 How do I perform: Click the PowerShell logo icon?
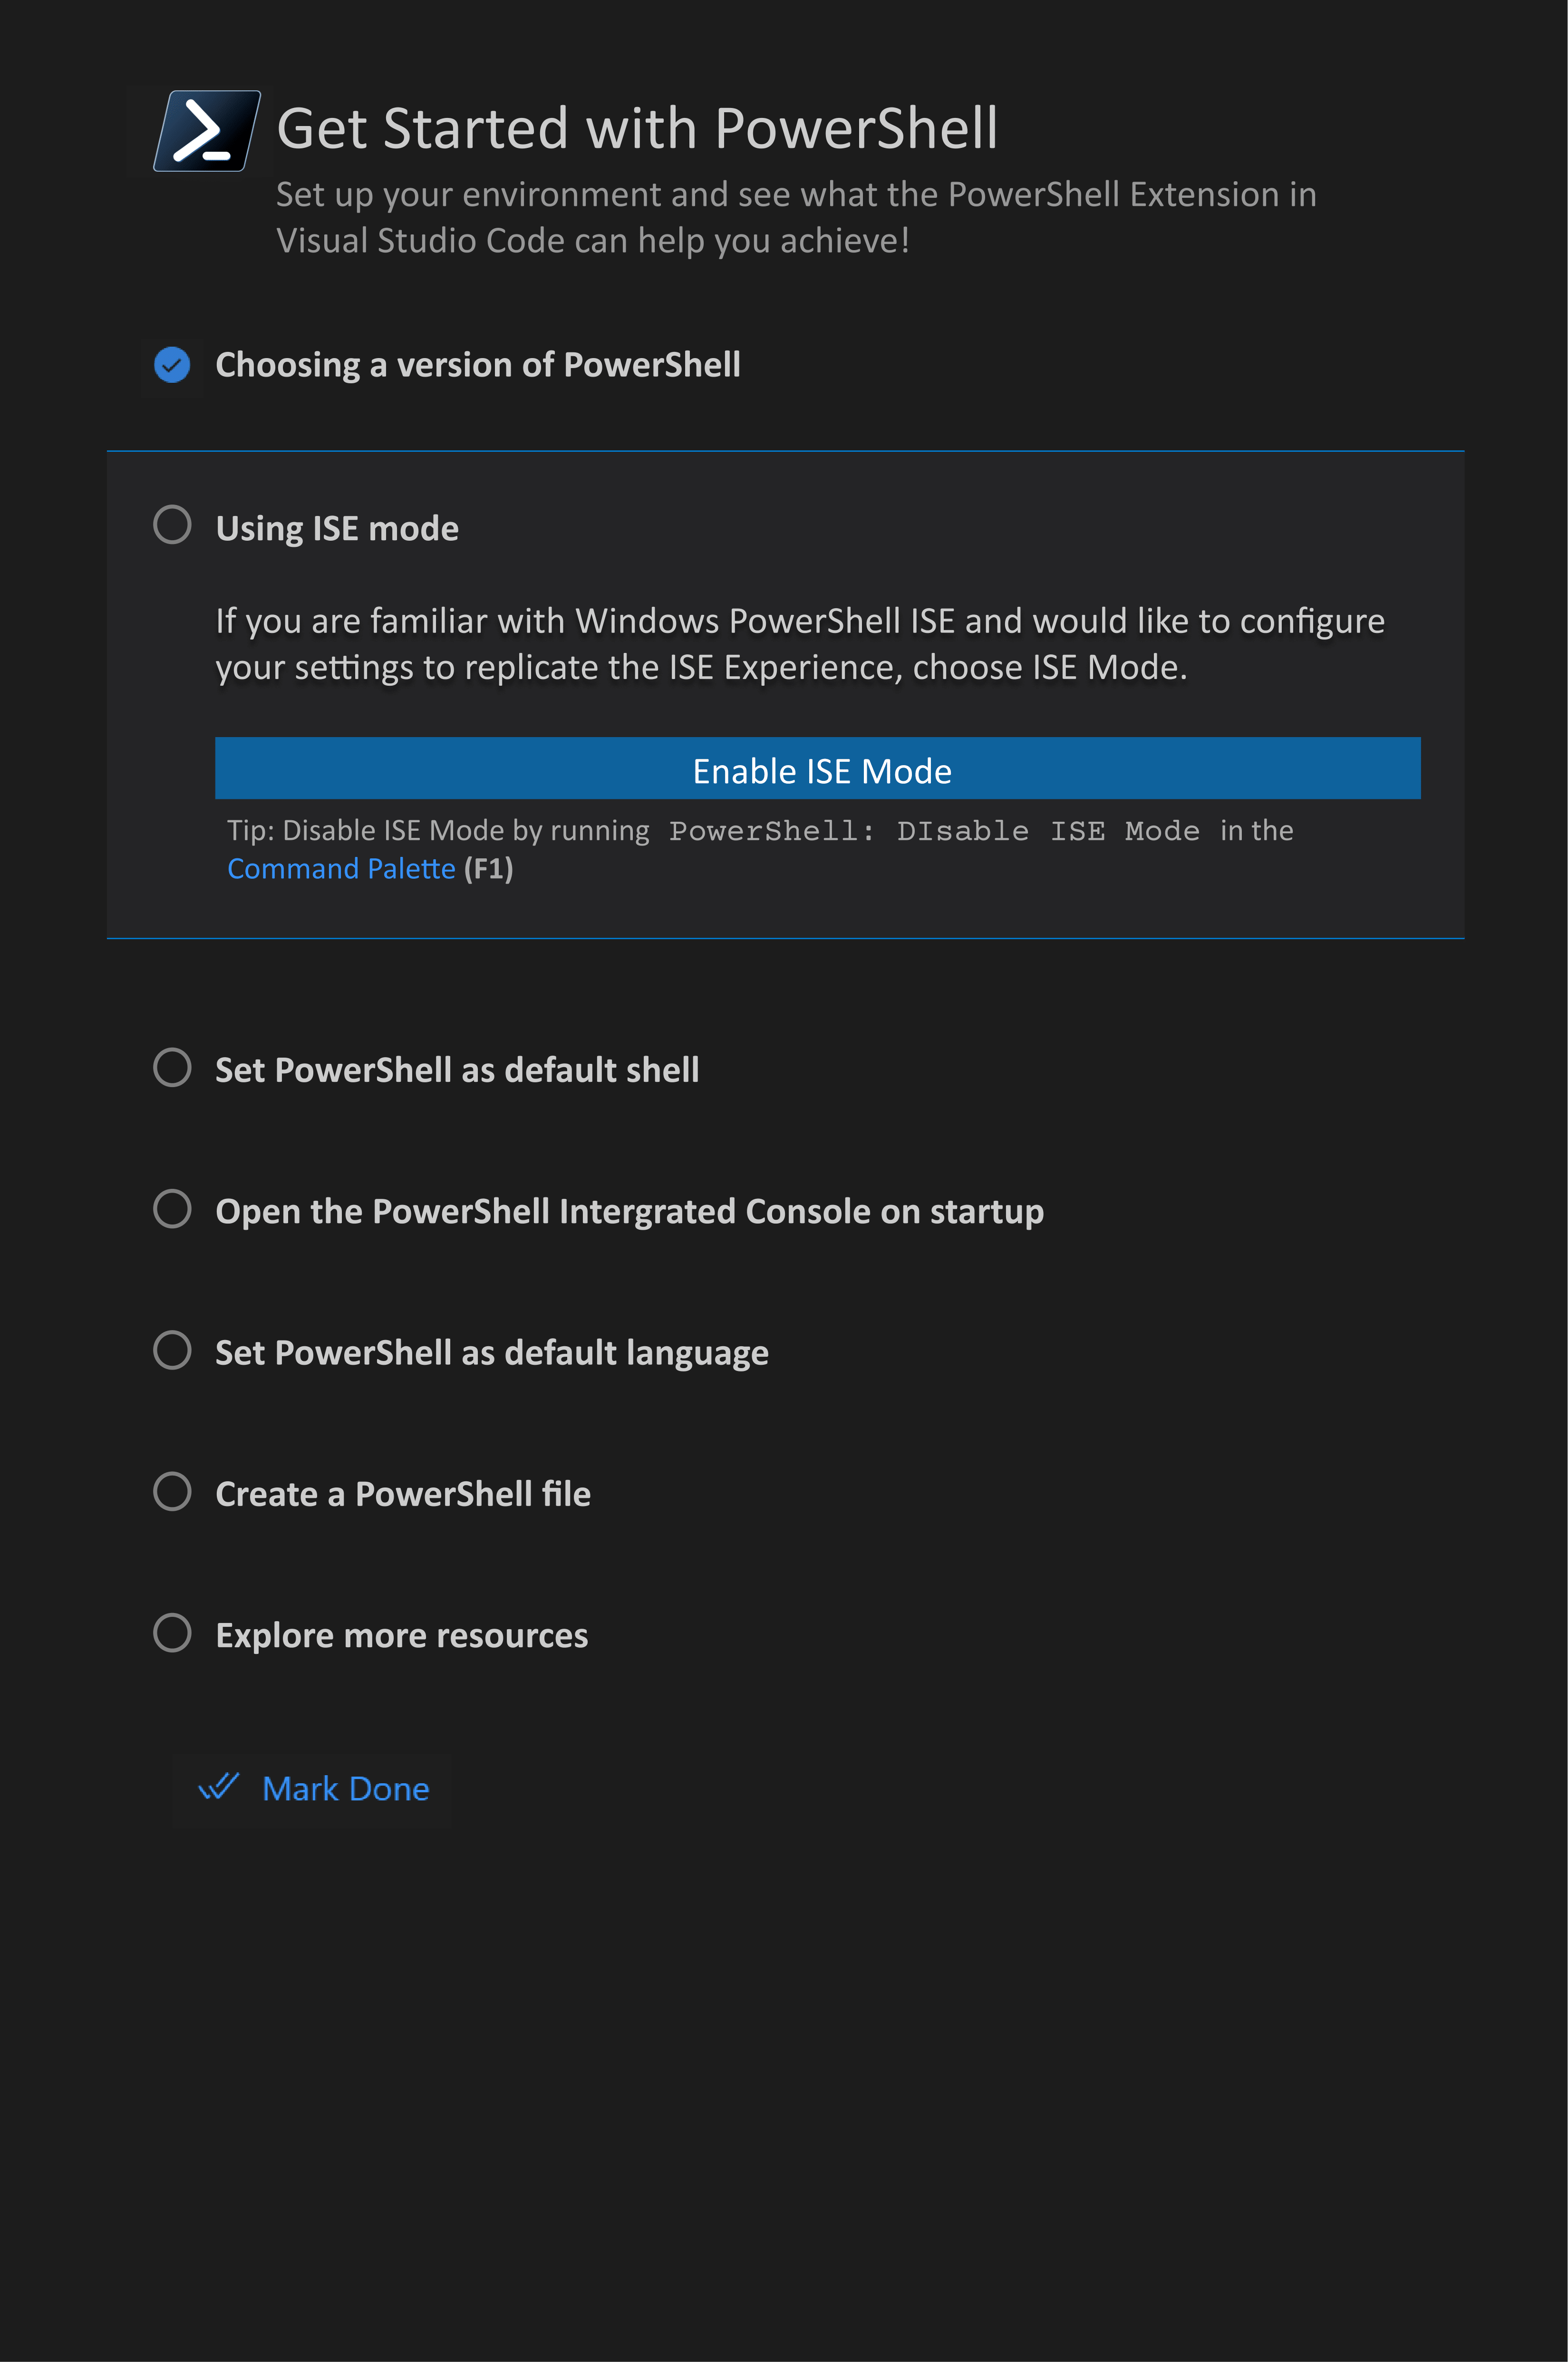click(x=207, y=131)
